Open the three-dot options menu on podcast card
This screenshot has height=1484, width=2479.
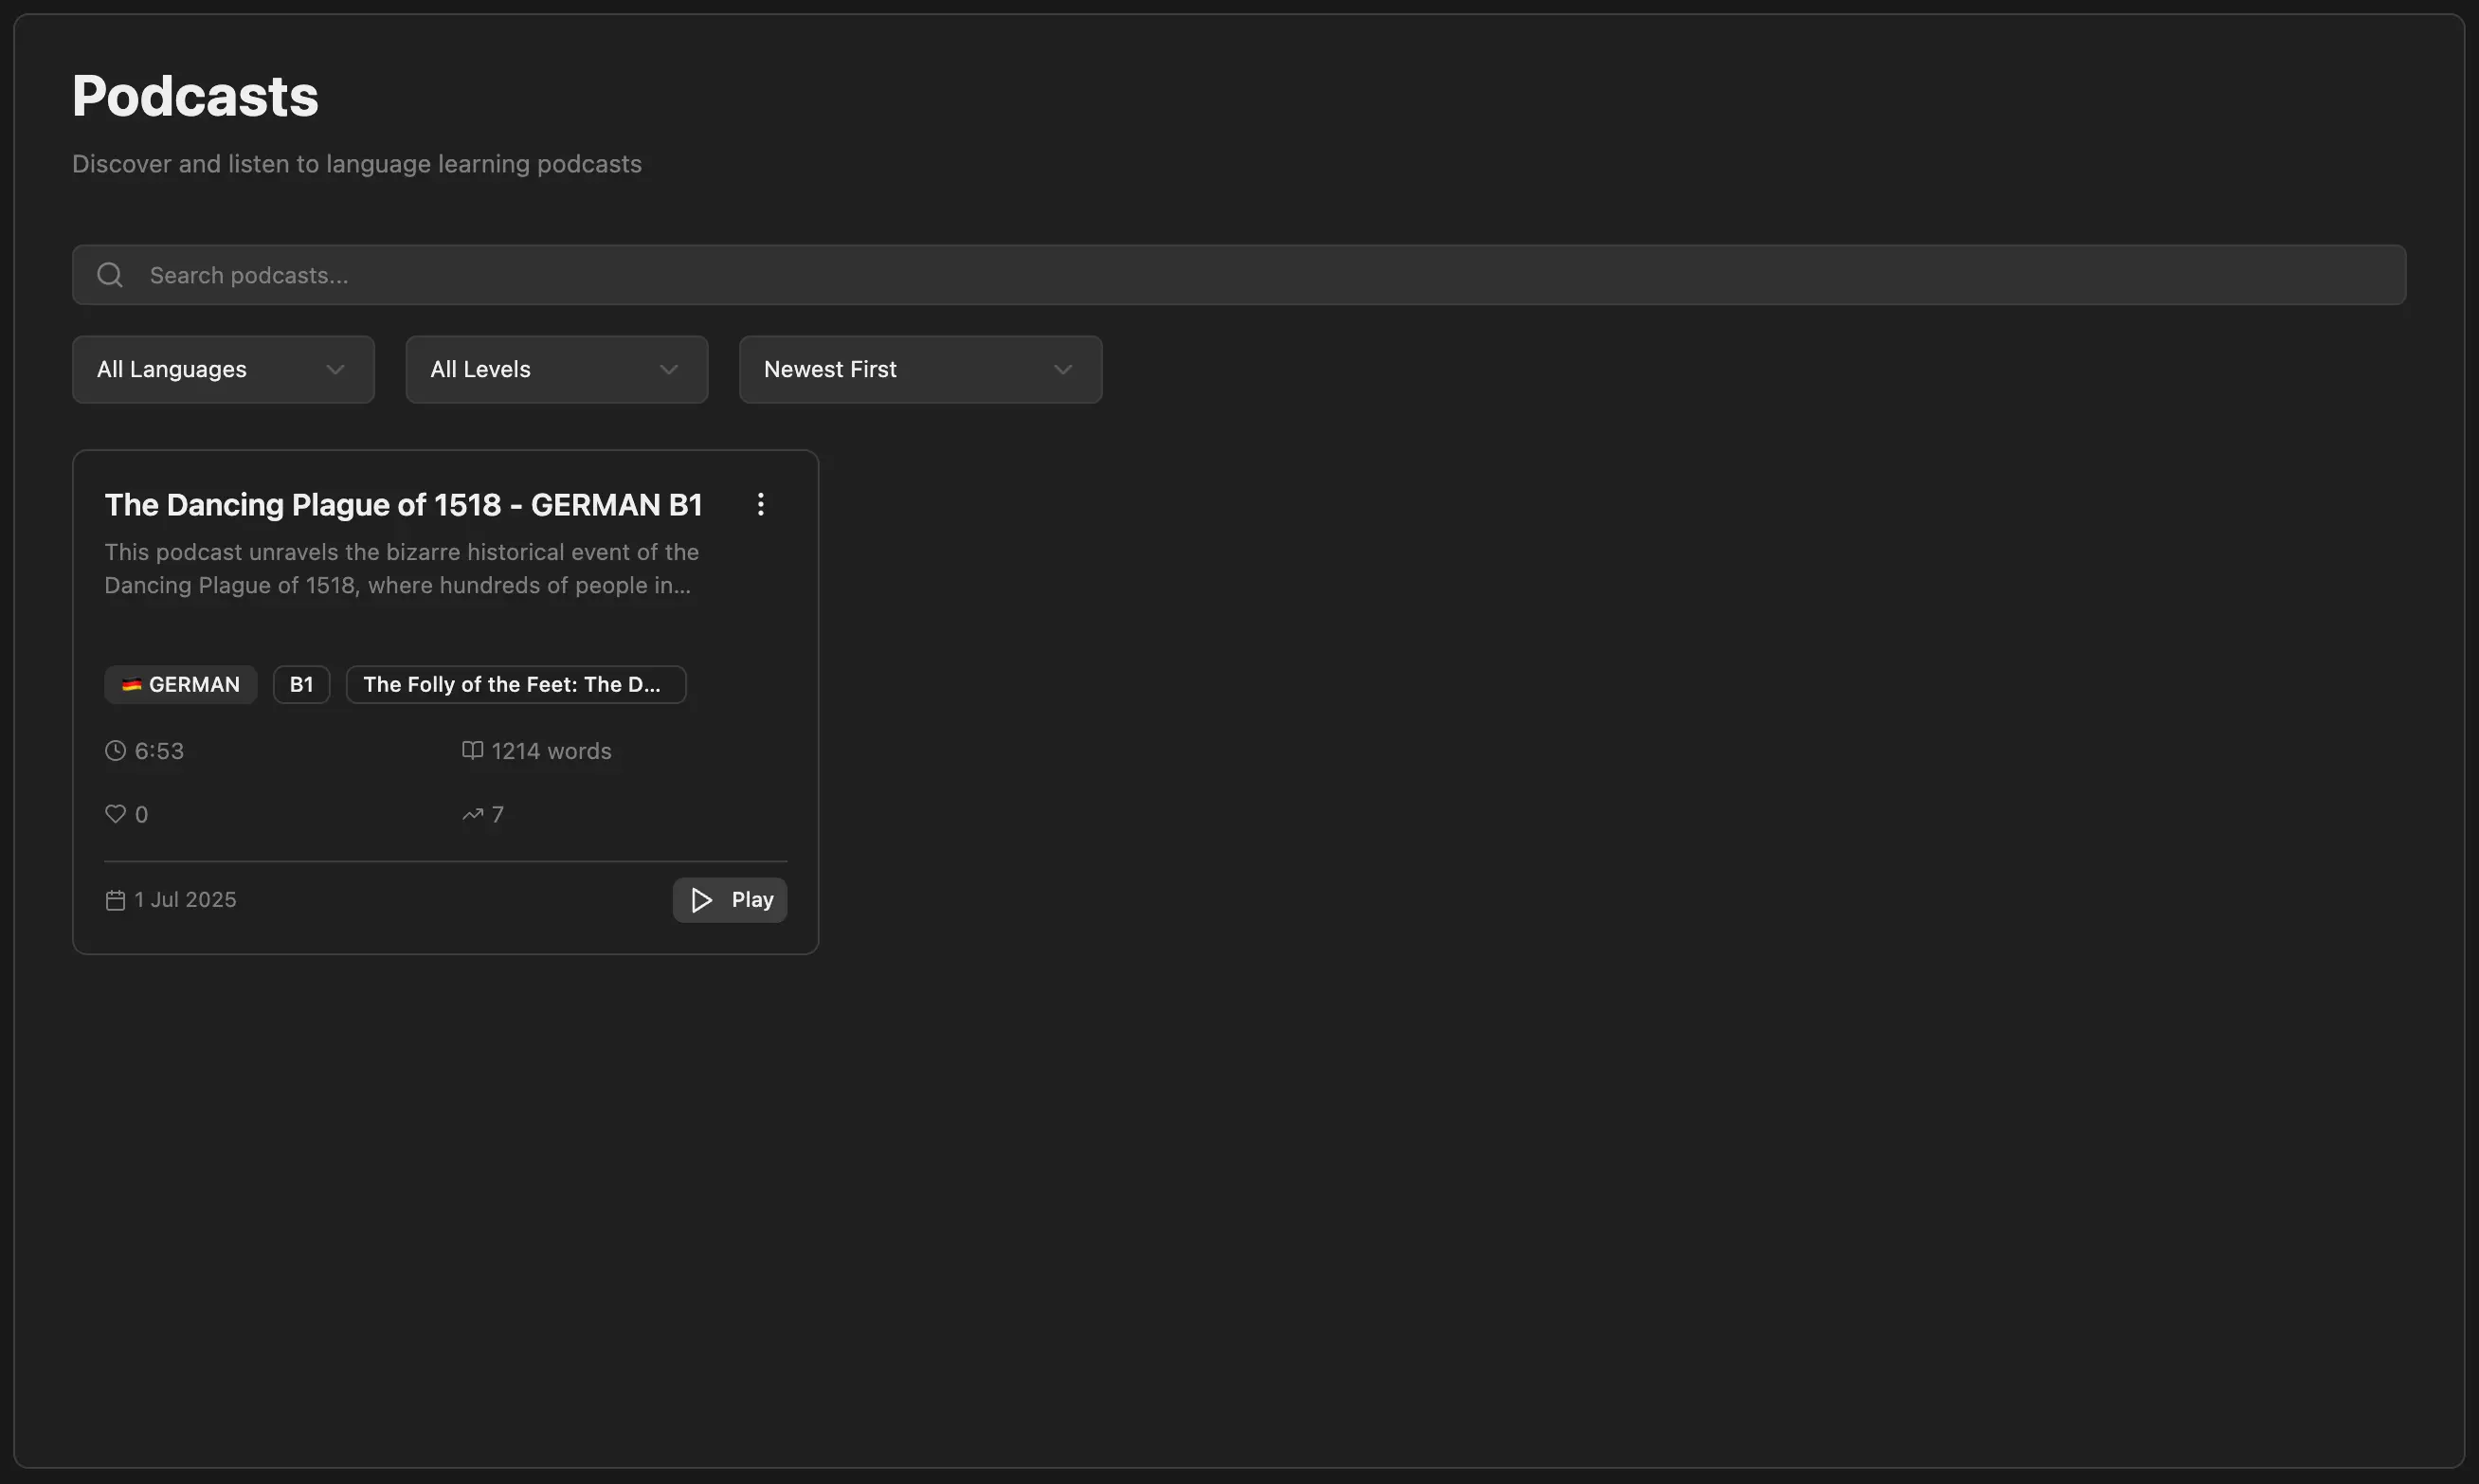click(760, 504)
